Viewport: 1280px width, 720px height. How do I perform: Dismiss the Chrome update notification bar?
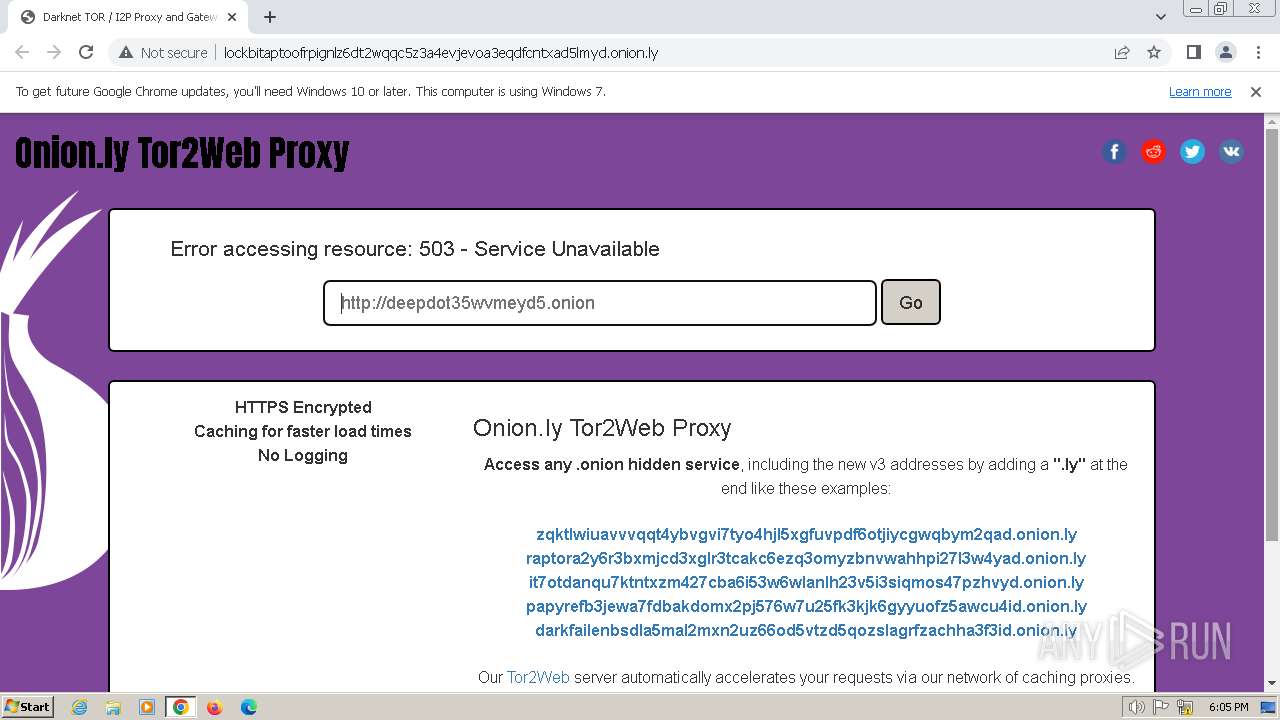(x=1256, y=92)
